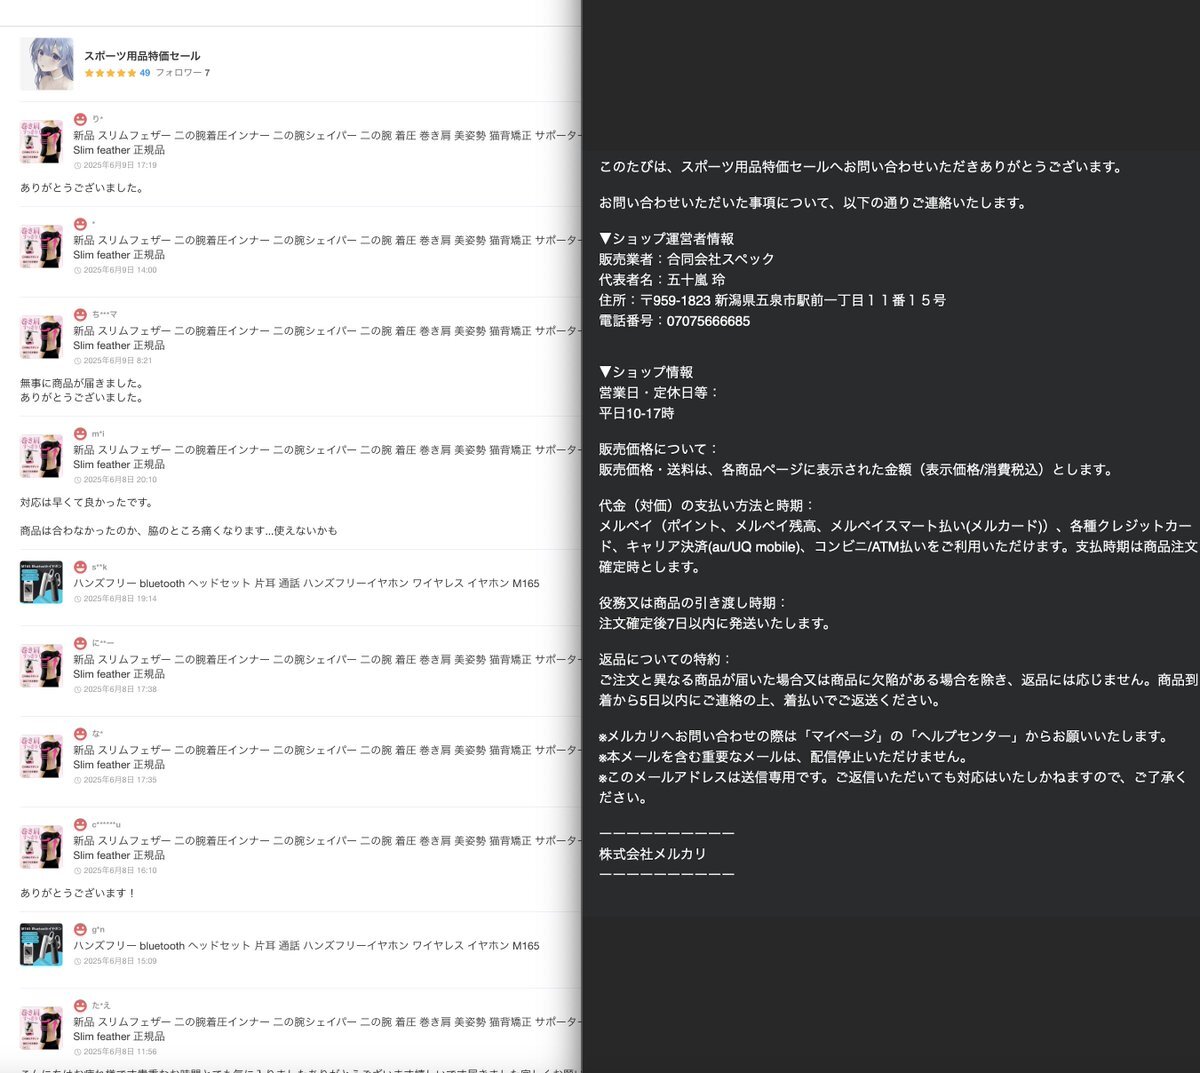The image size is (1200, 1073).
Task: Click the good-rating face icon beside m*i
Action: [x=80, y=433]
